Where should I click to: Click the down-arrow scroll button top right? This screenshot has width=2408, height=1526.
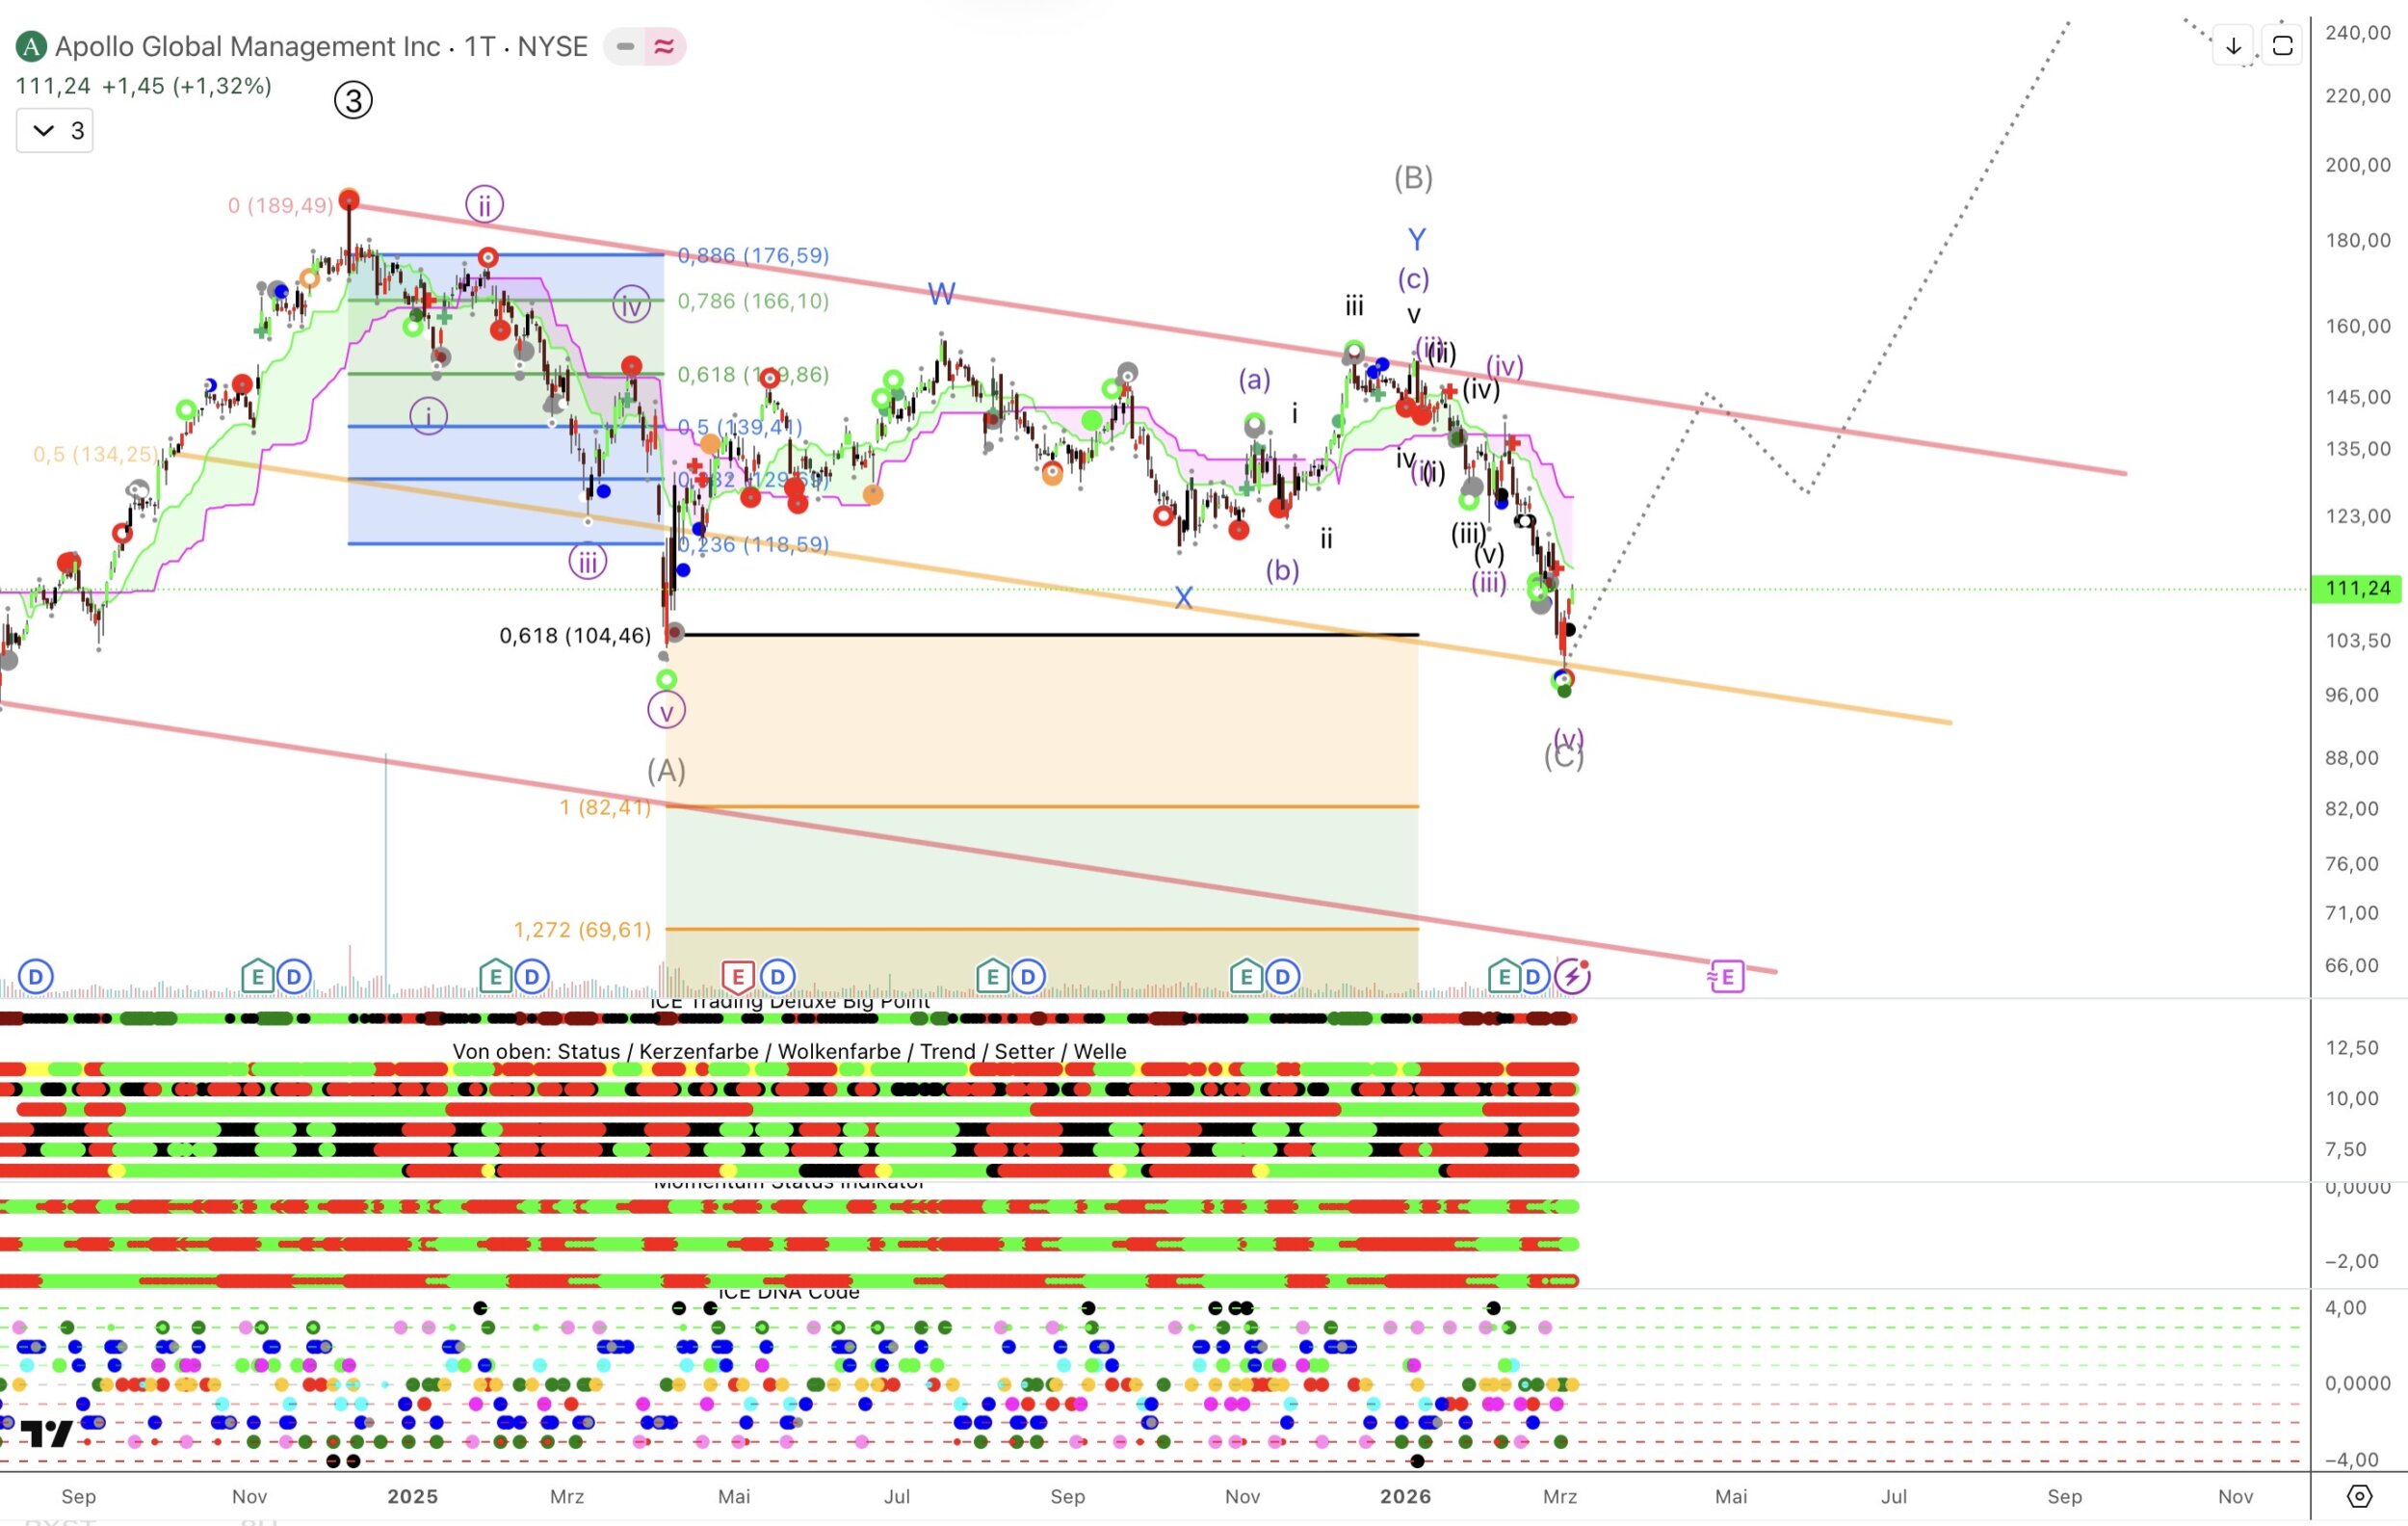(x=2233, y=46)
